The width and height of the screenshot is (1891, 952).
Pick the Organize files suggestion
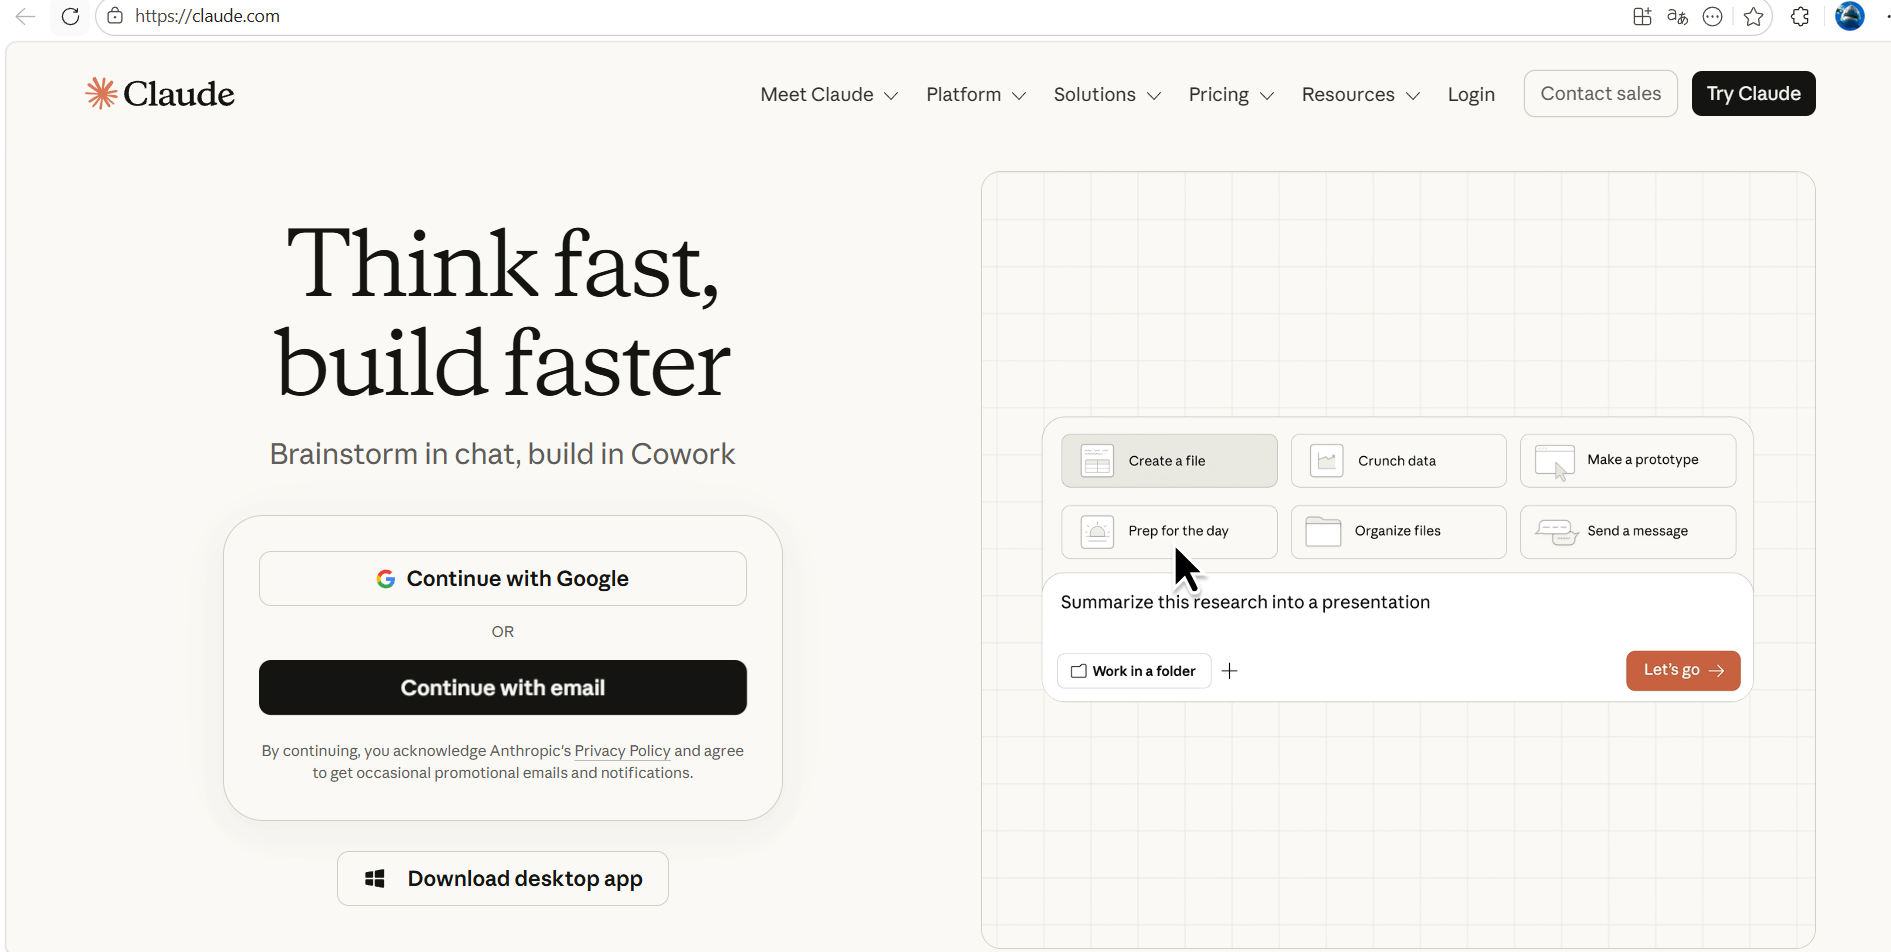[1398, 531]
